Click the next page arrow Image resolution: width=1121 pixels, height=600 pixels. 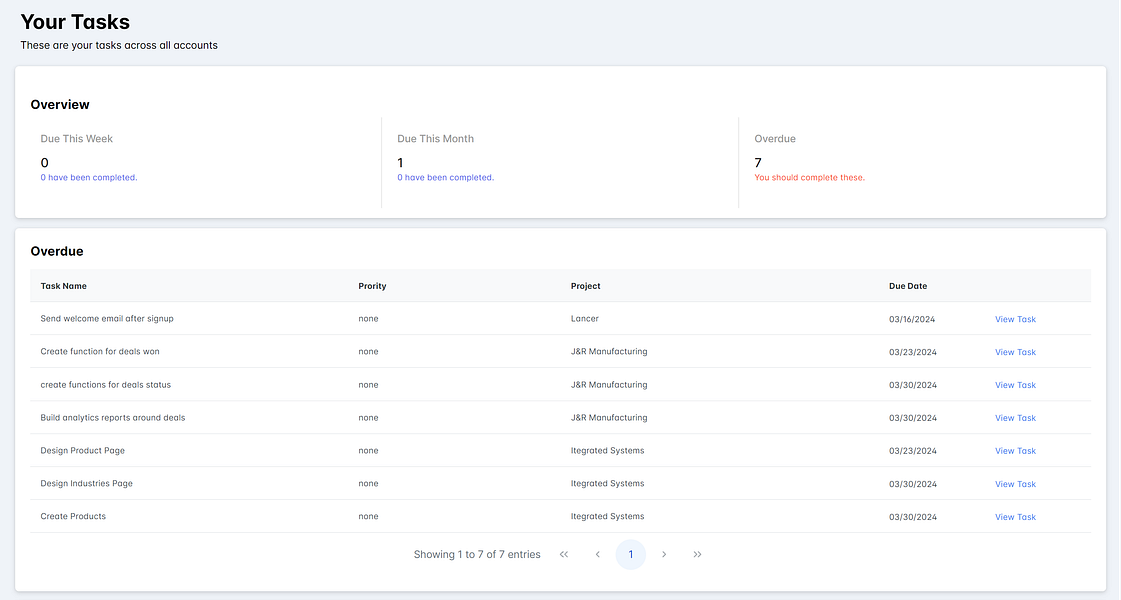pos(664,554)
